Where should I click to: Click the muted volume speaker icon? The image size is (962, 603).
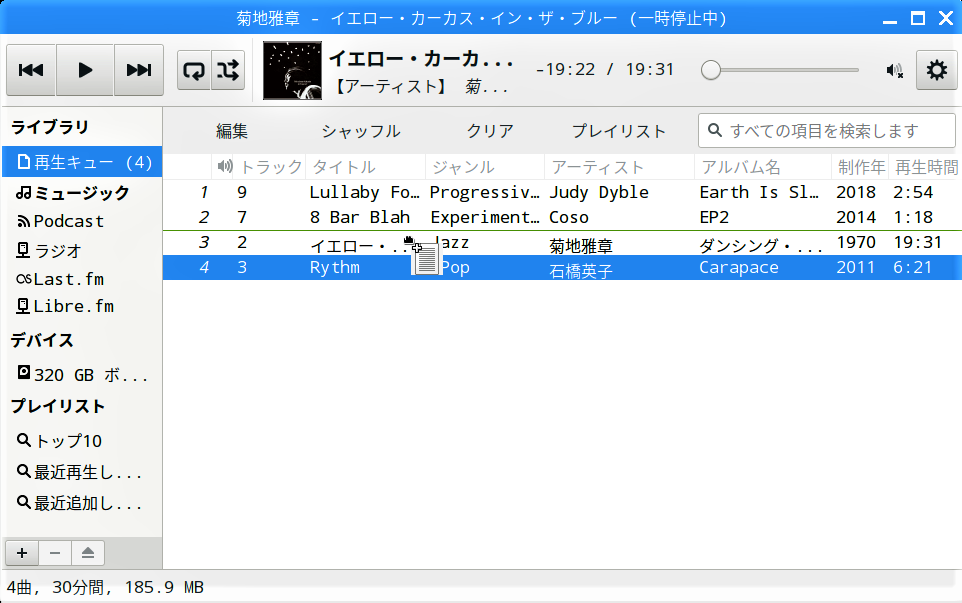[x=895, y=71]
